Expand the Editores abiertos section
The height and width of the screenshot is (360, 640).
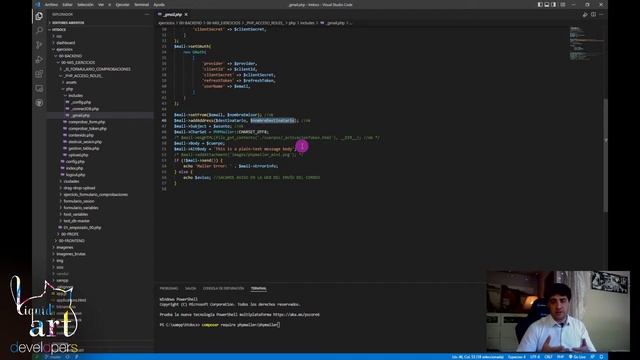click(x=100, y=22)
